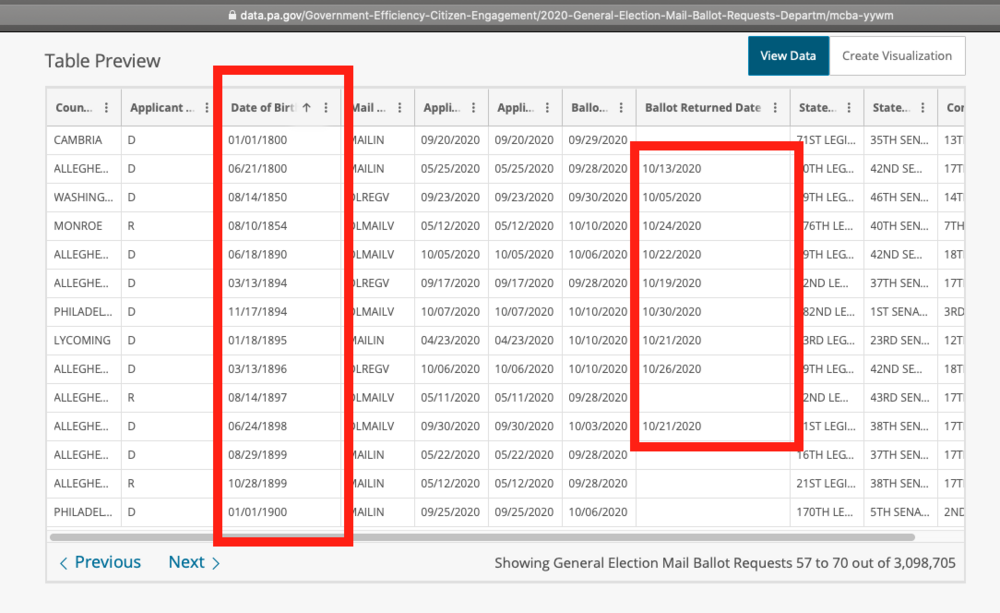The image size is (1000, 613).
Task: Go to the Previous page of results
Action: 100,563
